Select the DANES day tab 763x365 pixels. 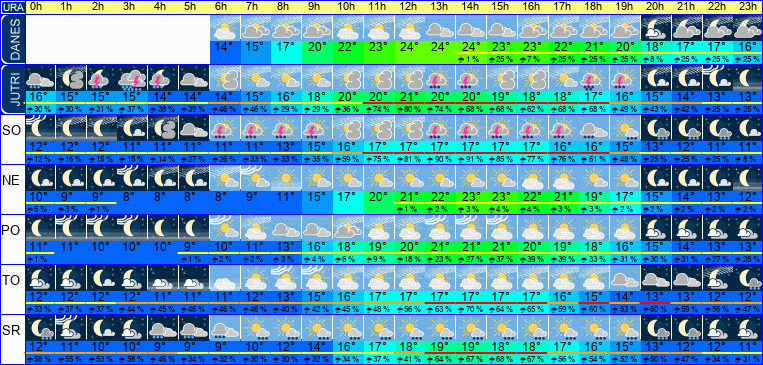click(x=12, y=39)
